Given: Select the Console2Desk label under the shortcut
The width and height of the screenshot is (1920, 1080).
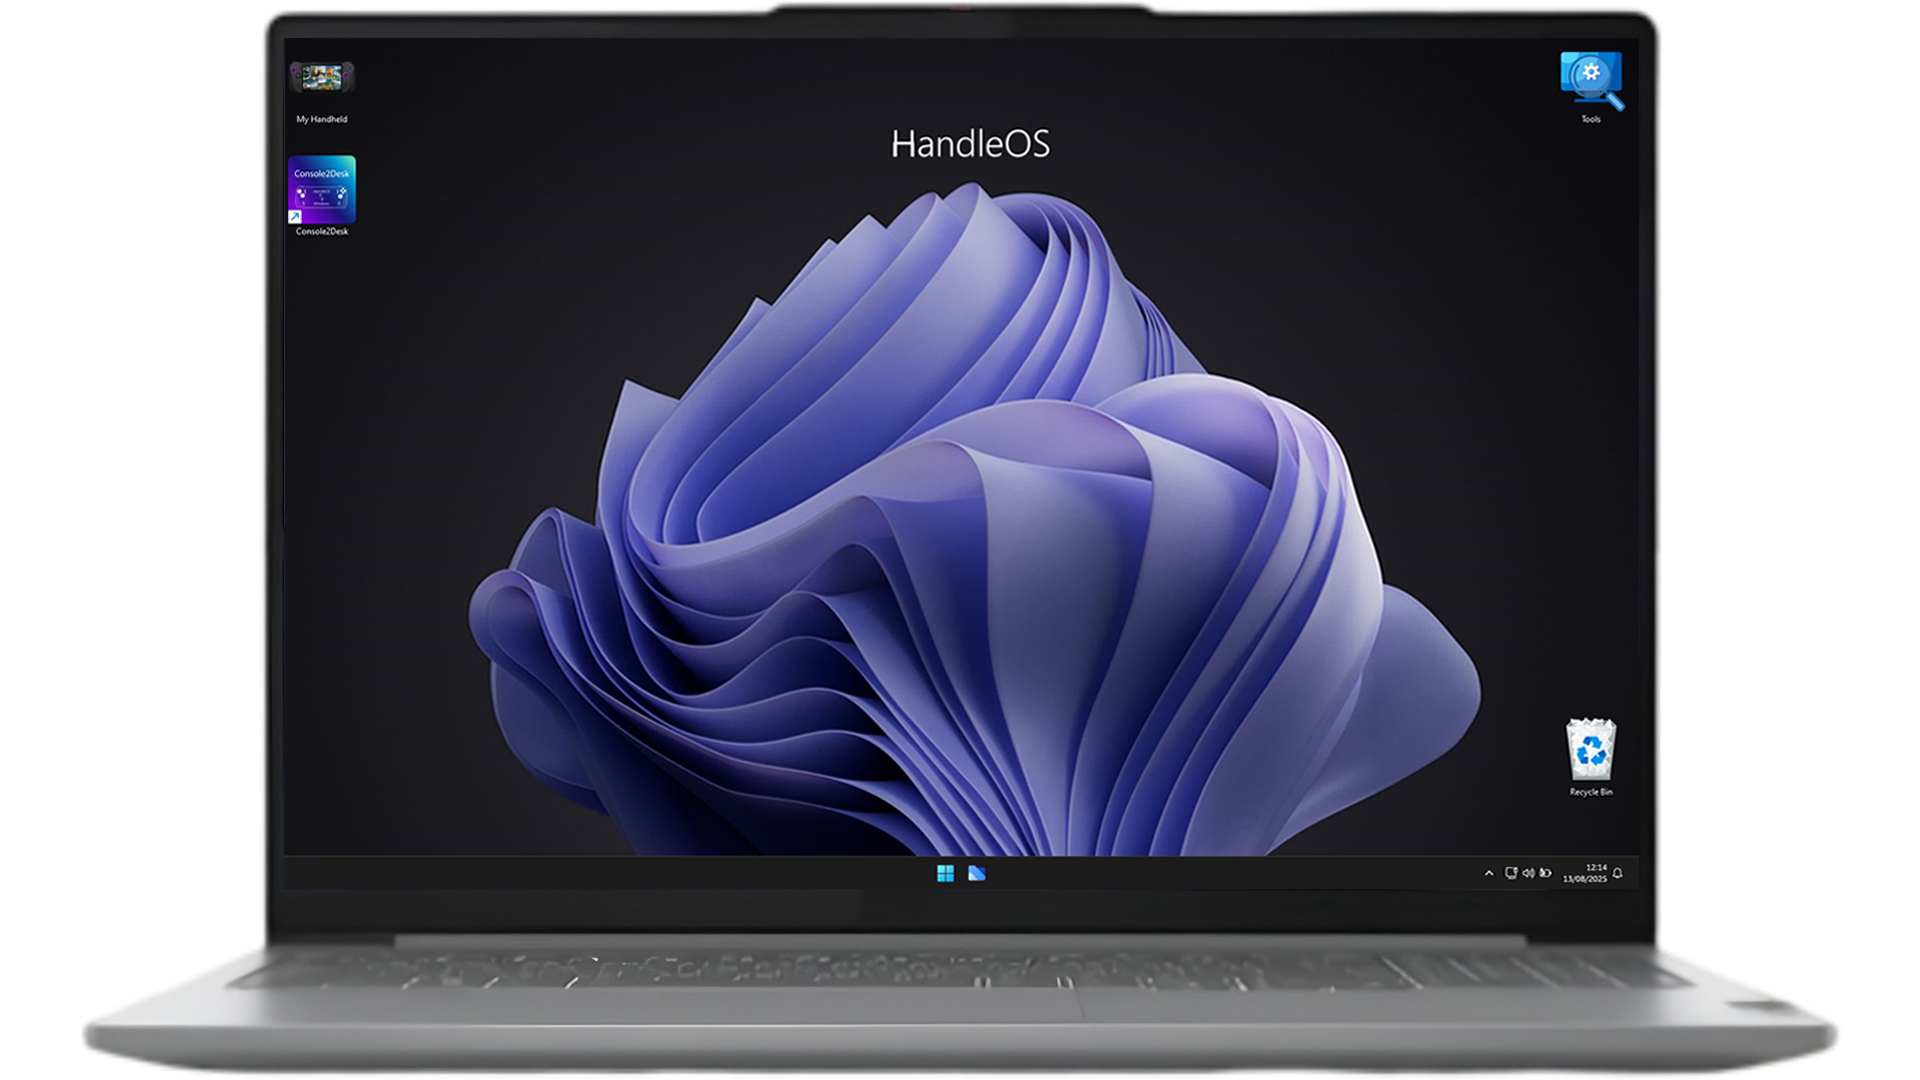Looking at the screenshot, I should pos(322,232).
